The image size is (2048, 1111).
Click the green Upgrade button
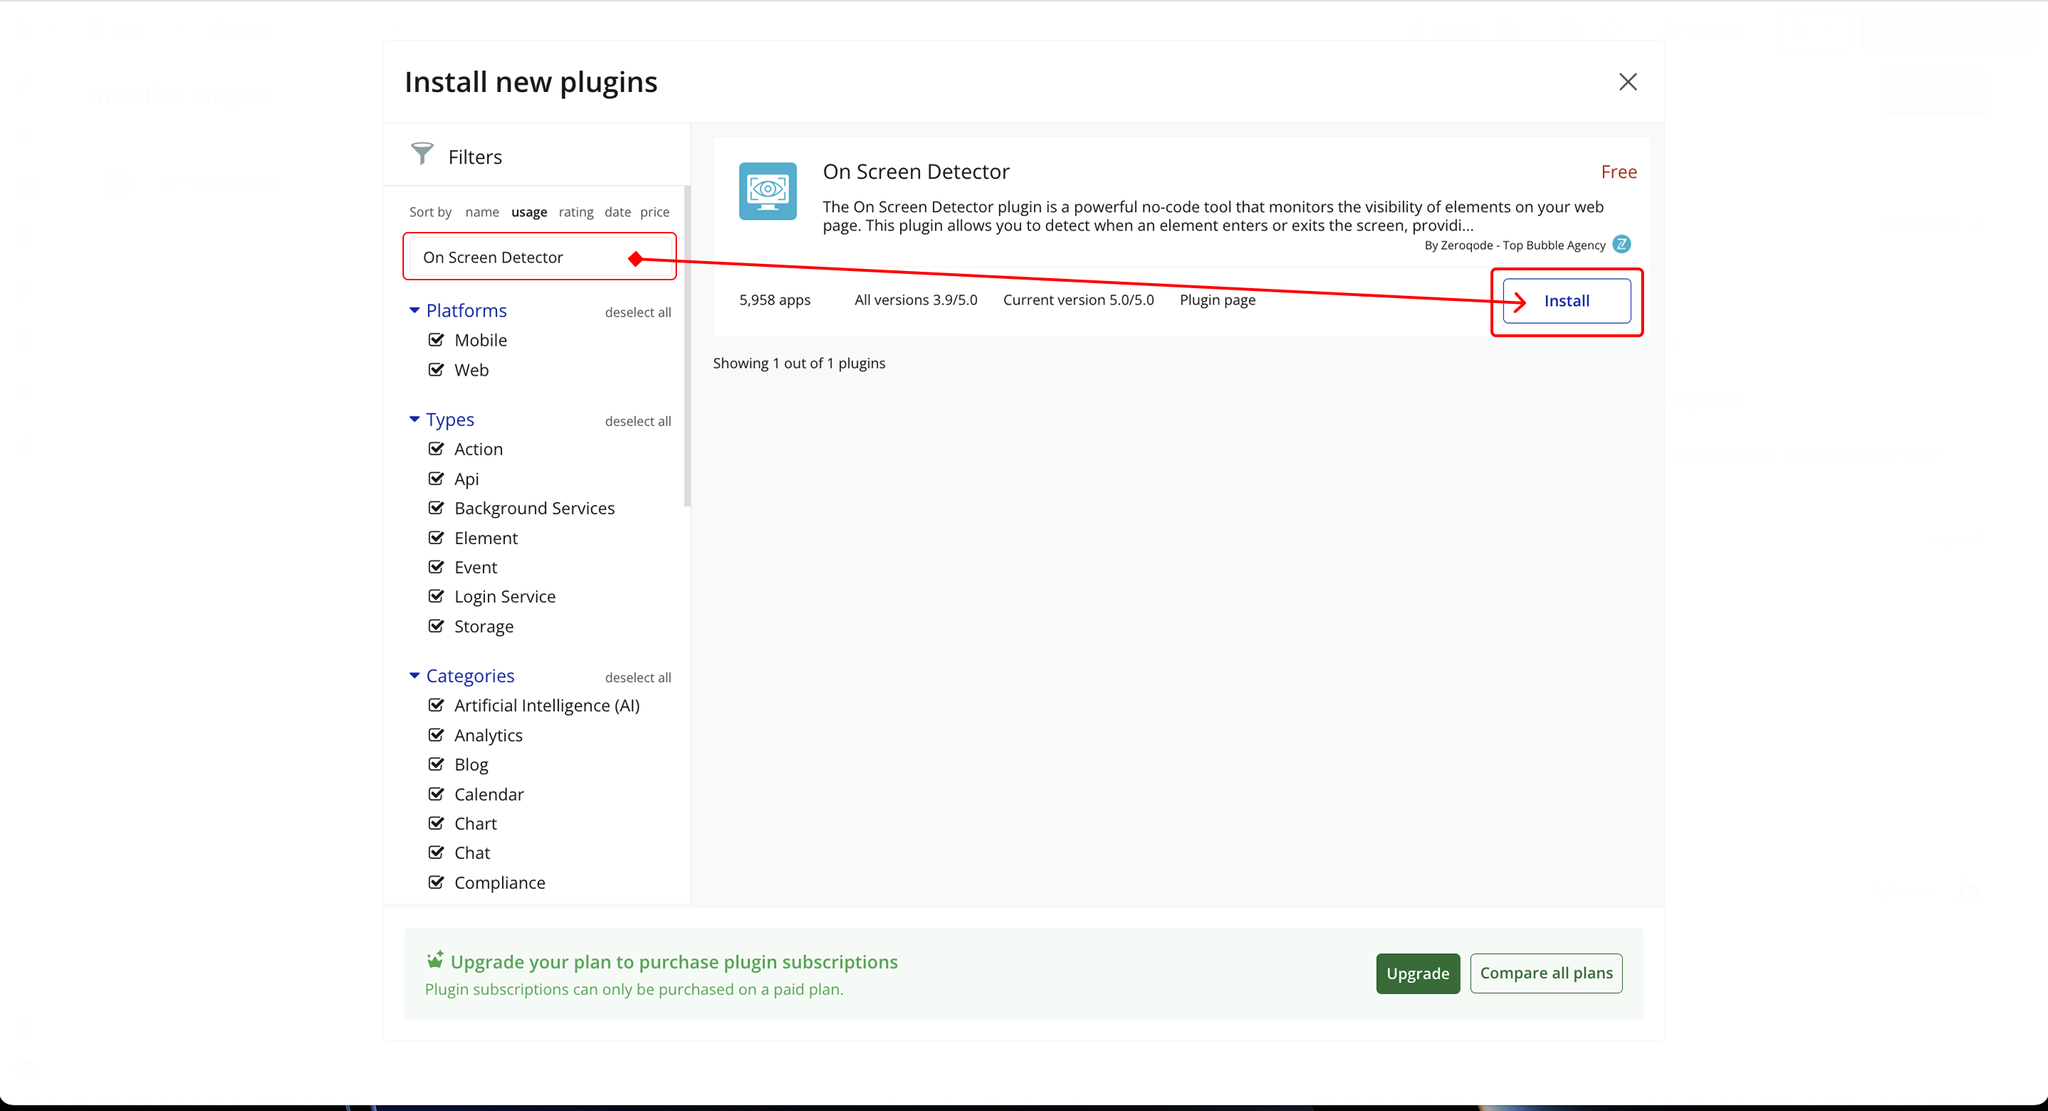[1417, 973]
